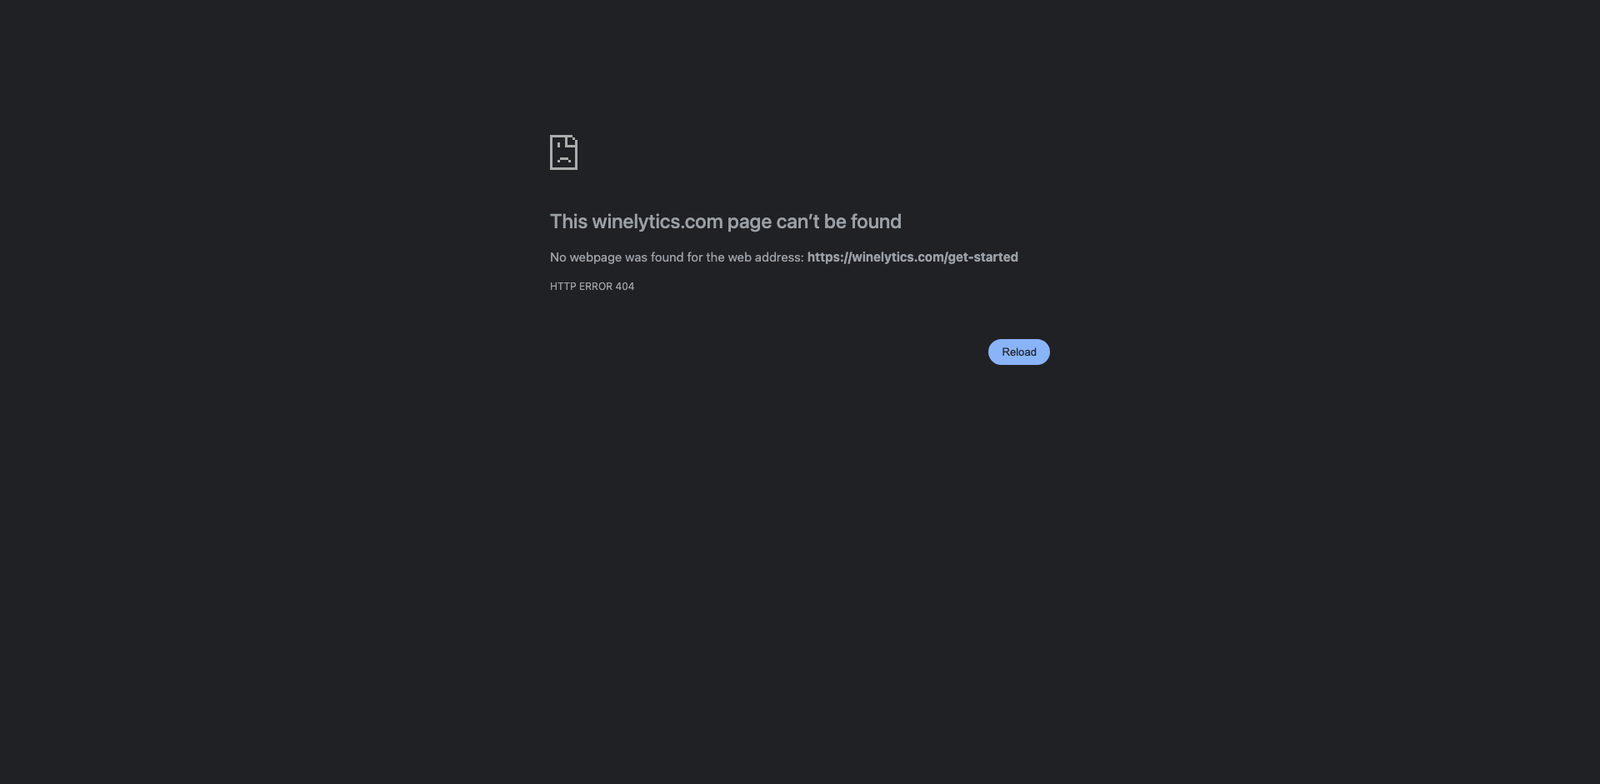The height and width of the screenshot is (784, 1600).
Task: Click the "get-started" part of the URL
Action: (x=983, y=257)
